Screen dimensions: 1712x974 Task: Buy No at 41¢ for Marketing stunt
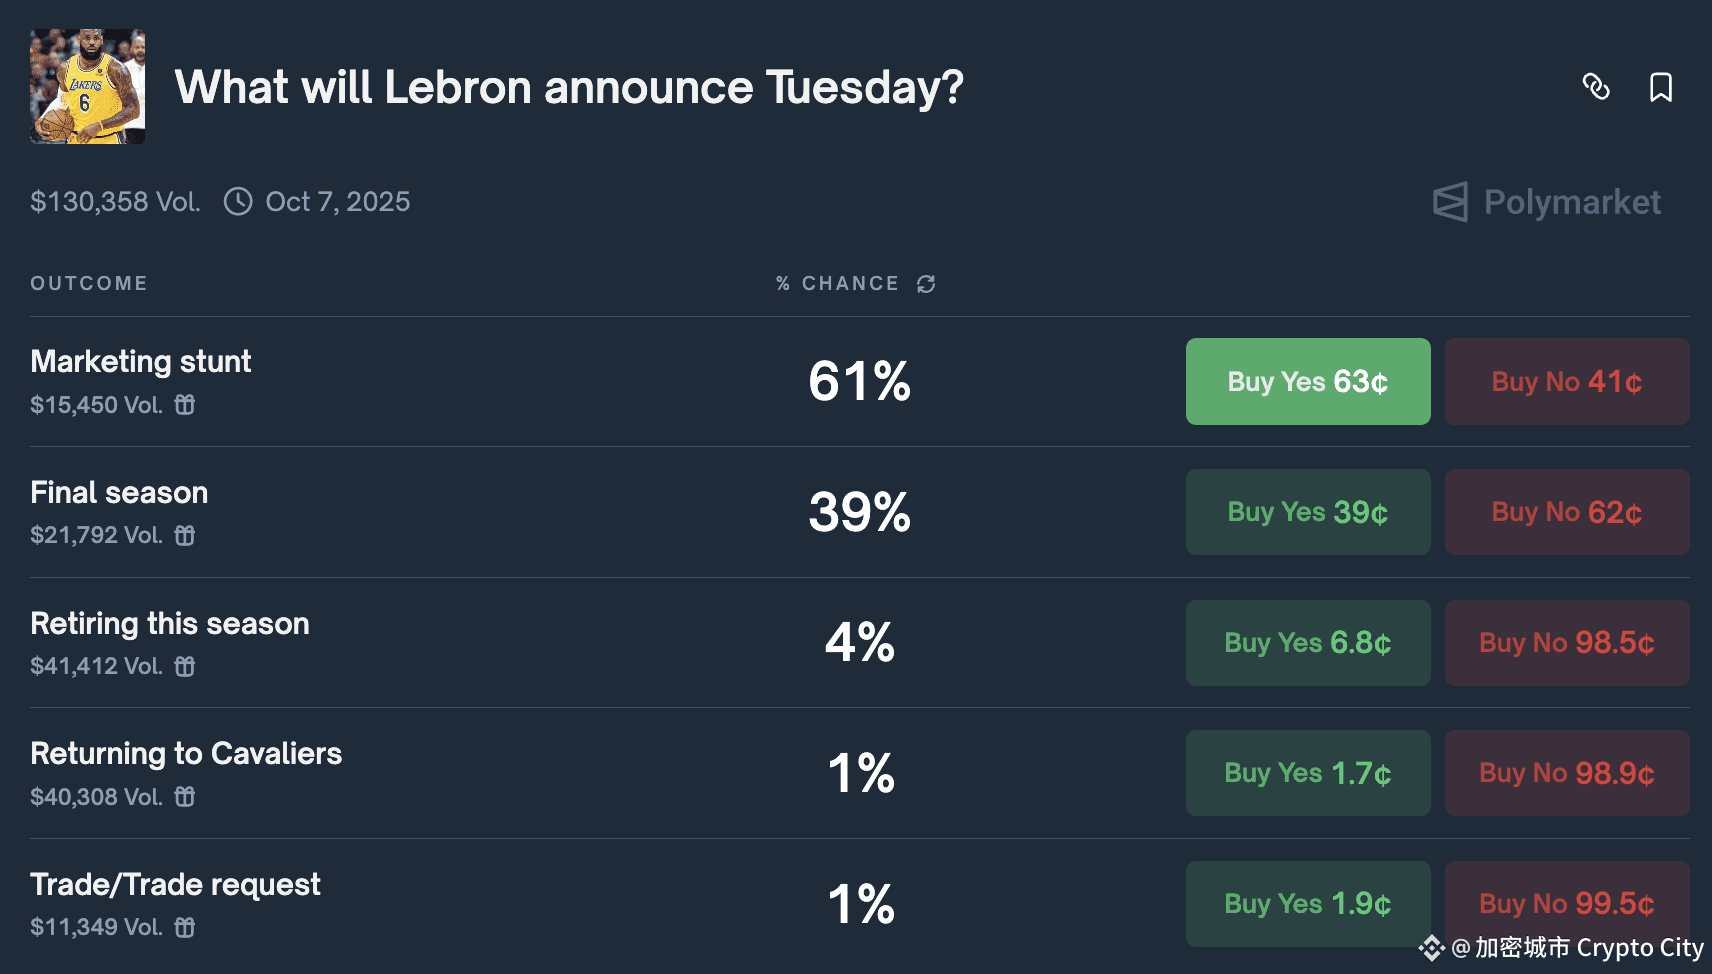[1566, 381]
